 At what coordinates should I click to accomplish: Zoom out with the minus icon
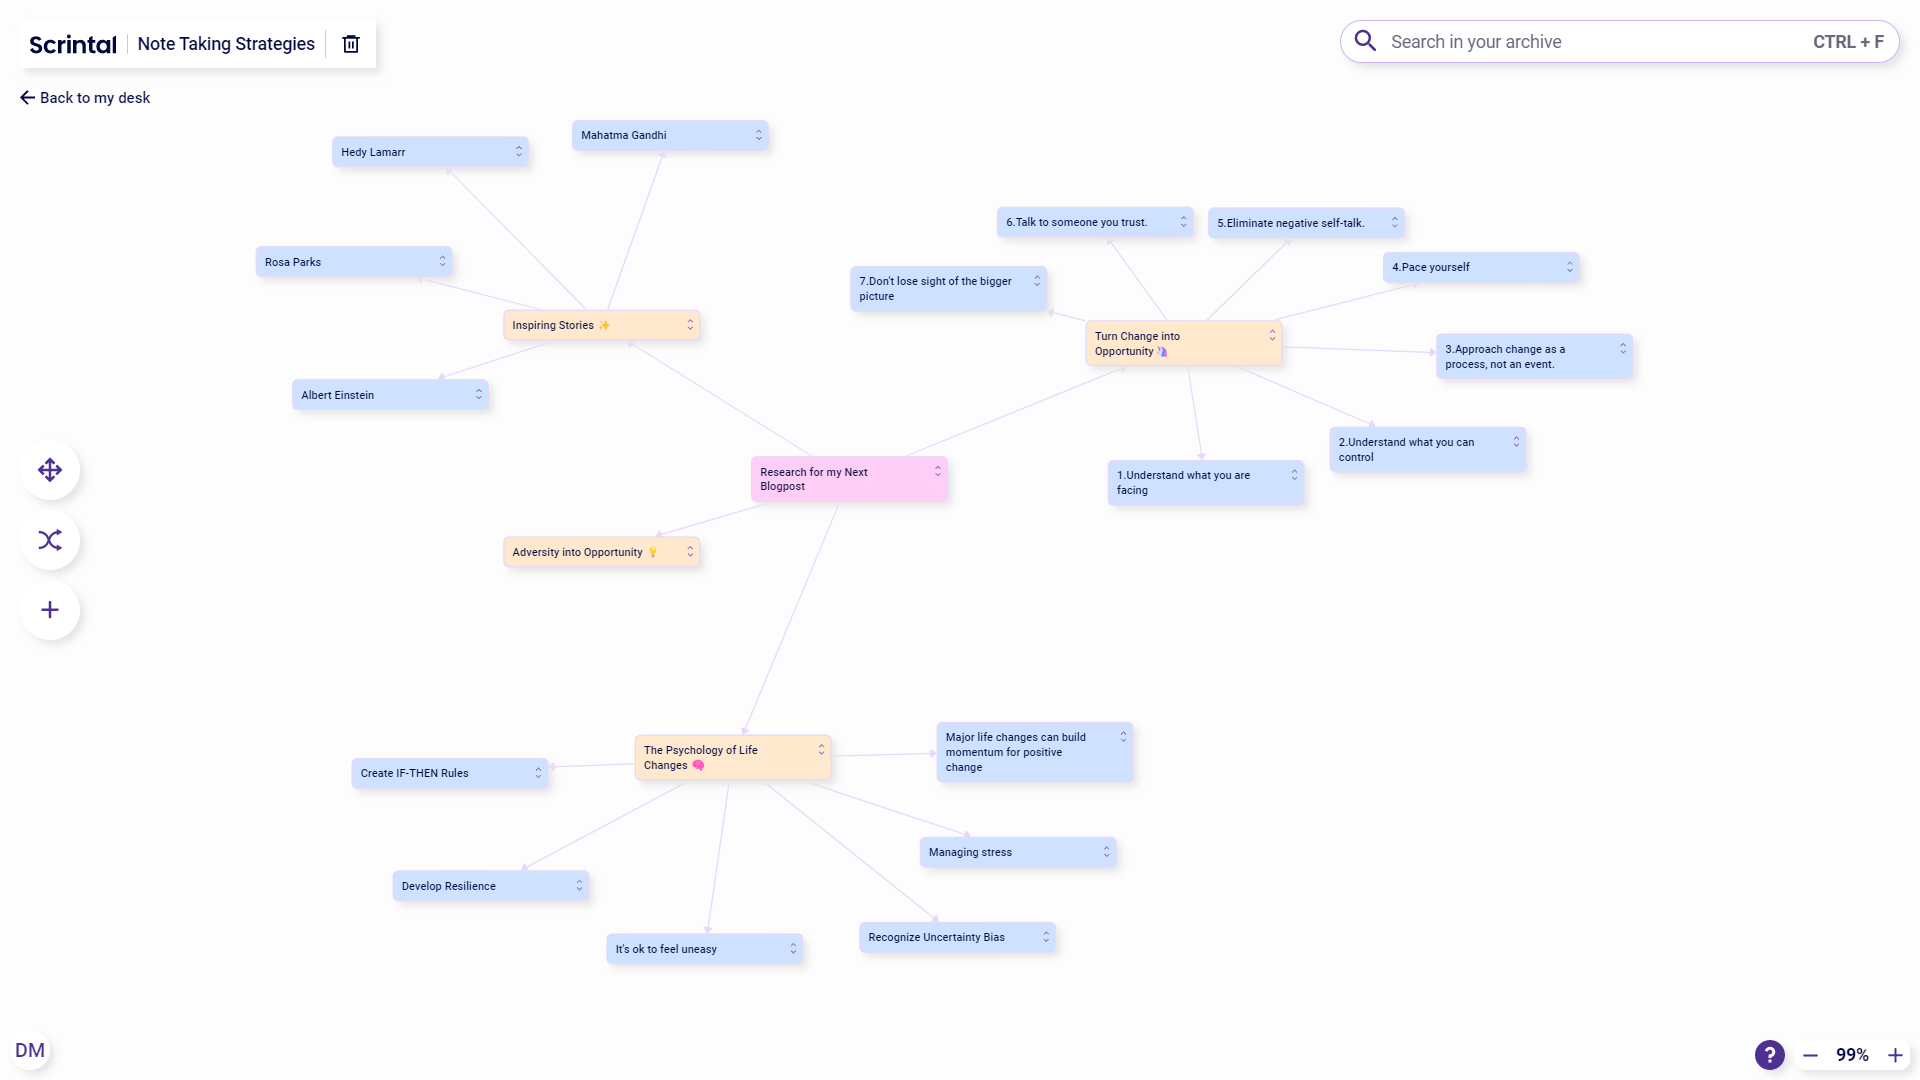(1810, 1055)
